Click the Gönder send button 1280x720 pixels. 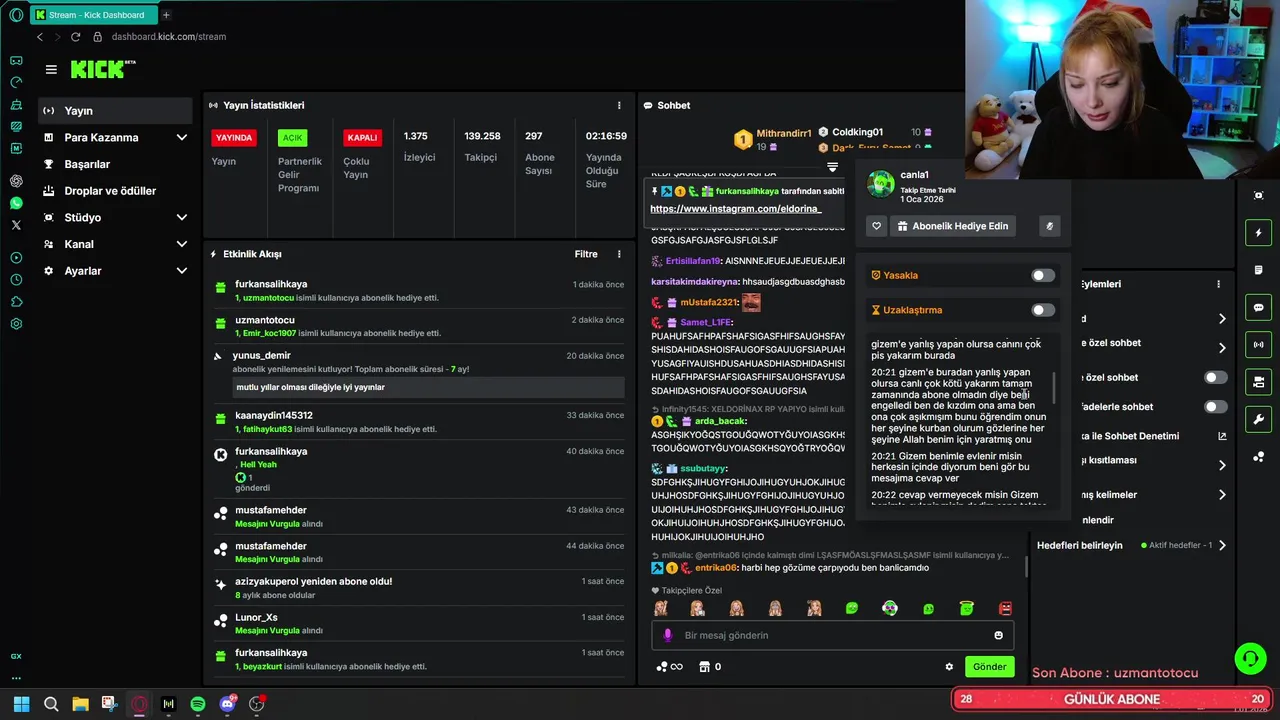point(989,667)
